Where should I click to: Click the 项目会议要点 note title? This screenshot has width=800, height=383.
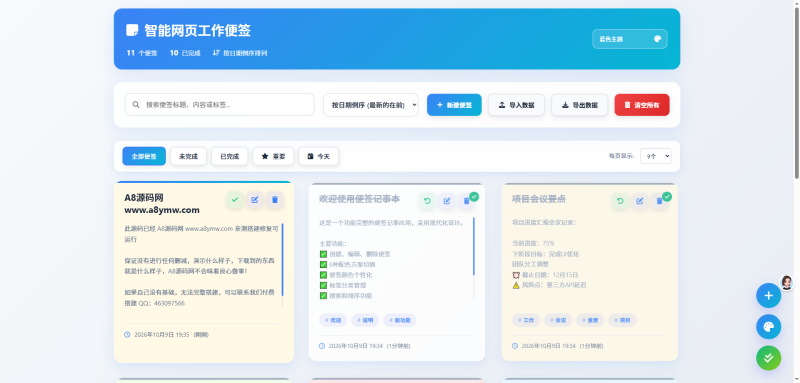point(539,199)
